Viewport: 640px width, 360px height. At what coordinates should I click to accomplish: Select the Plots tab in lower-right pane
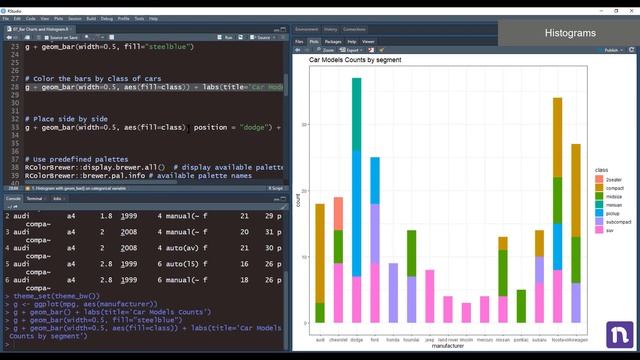[x=314, y=42]
